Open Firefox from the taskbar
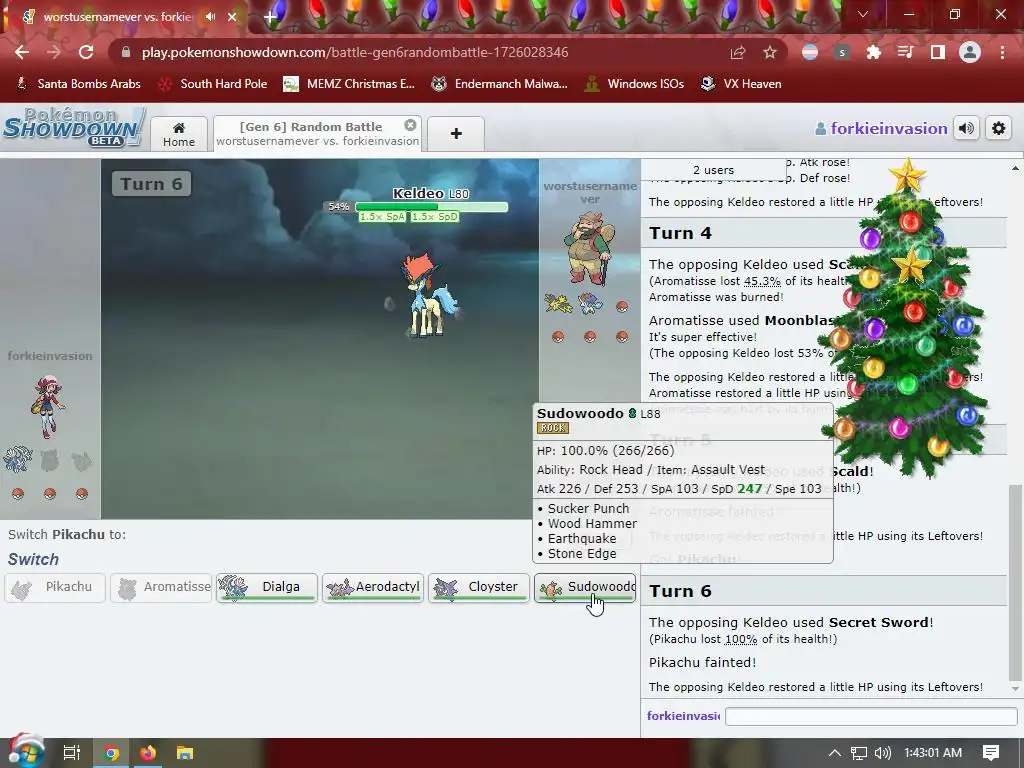This screenshot has width=1024, height=768. coord(148,753)
